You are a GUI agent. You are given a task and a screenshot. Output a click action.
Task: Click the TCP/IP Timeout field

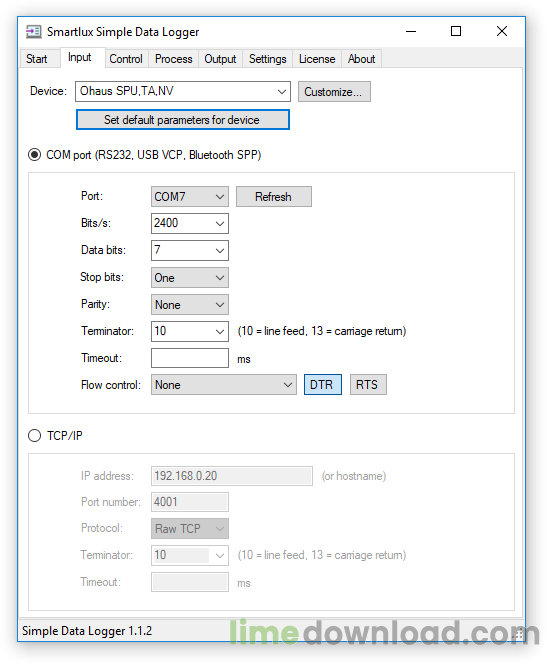pyautogui.click(x=190, y=582)
